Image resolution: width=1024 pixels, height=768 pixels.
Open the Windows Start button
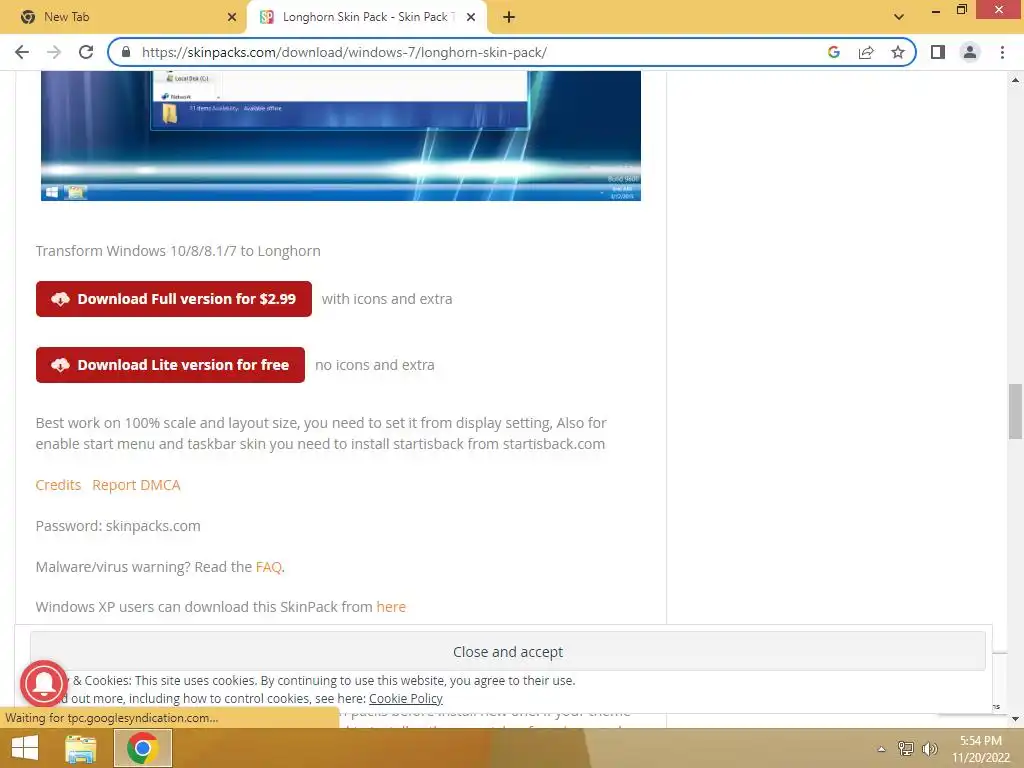(x=25, y=748)
